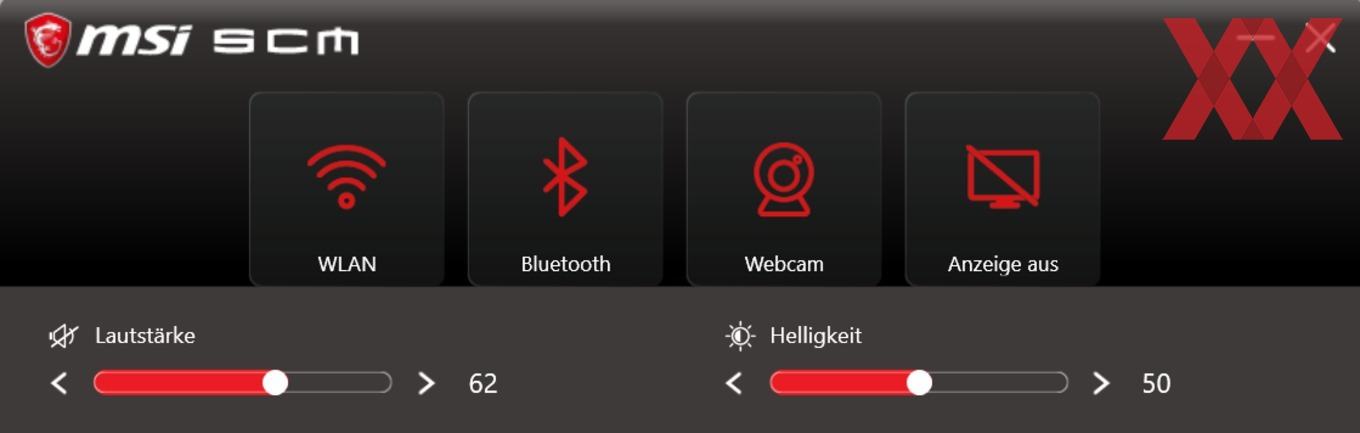Click the Helligkeit slider handle
The height and width of the screenshot is (433, 1360).
click(919, 382)
